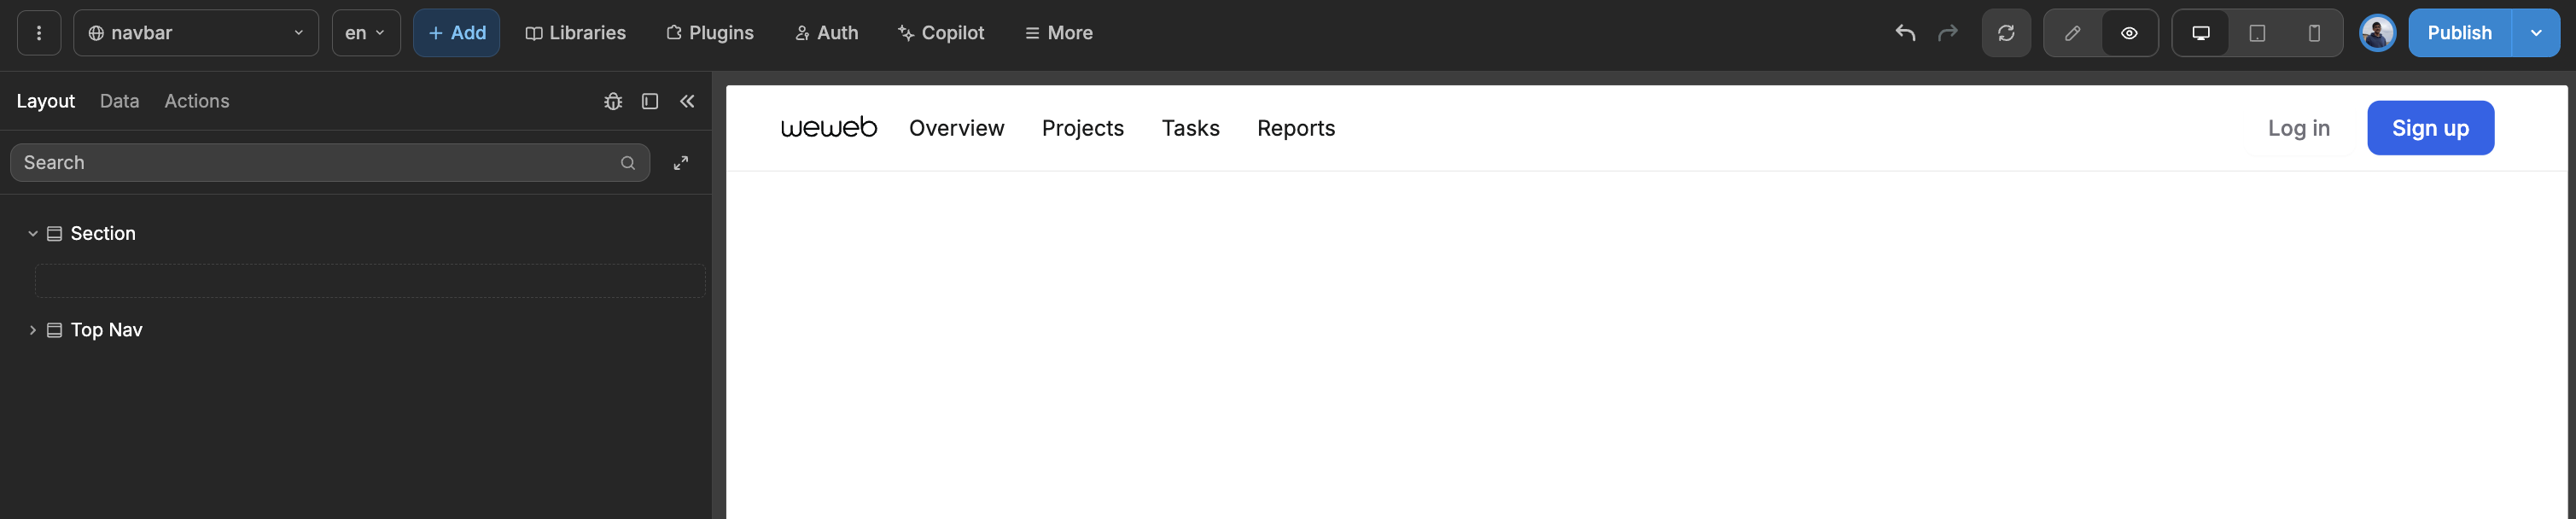Click inside the layout search field
Viewport: 2576px width, 519px height.
(x=300, y=162)
